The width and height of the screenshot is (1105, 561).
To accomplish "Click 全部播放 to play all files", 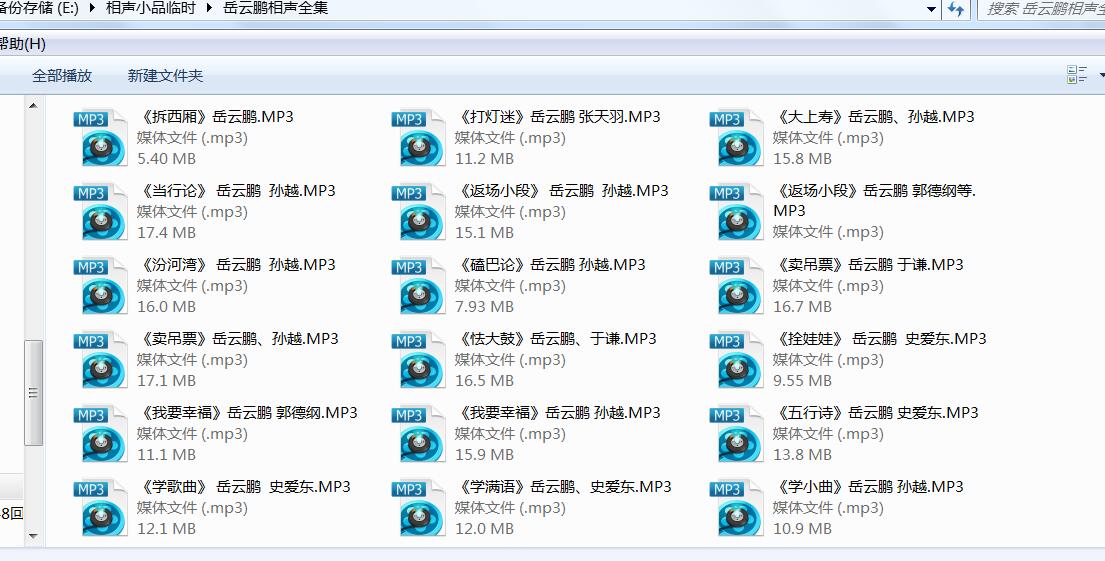I will pos(62,75).
